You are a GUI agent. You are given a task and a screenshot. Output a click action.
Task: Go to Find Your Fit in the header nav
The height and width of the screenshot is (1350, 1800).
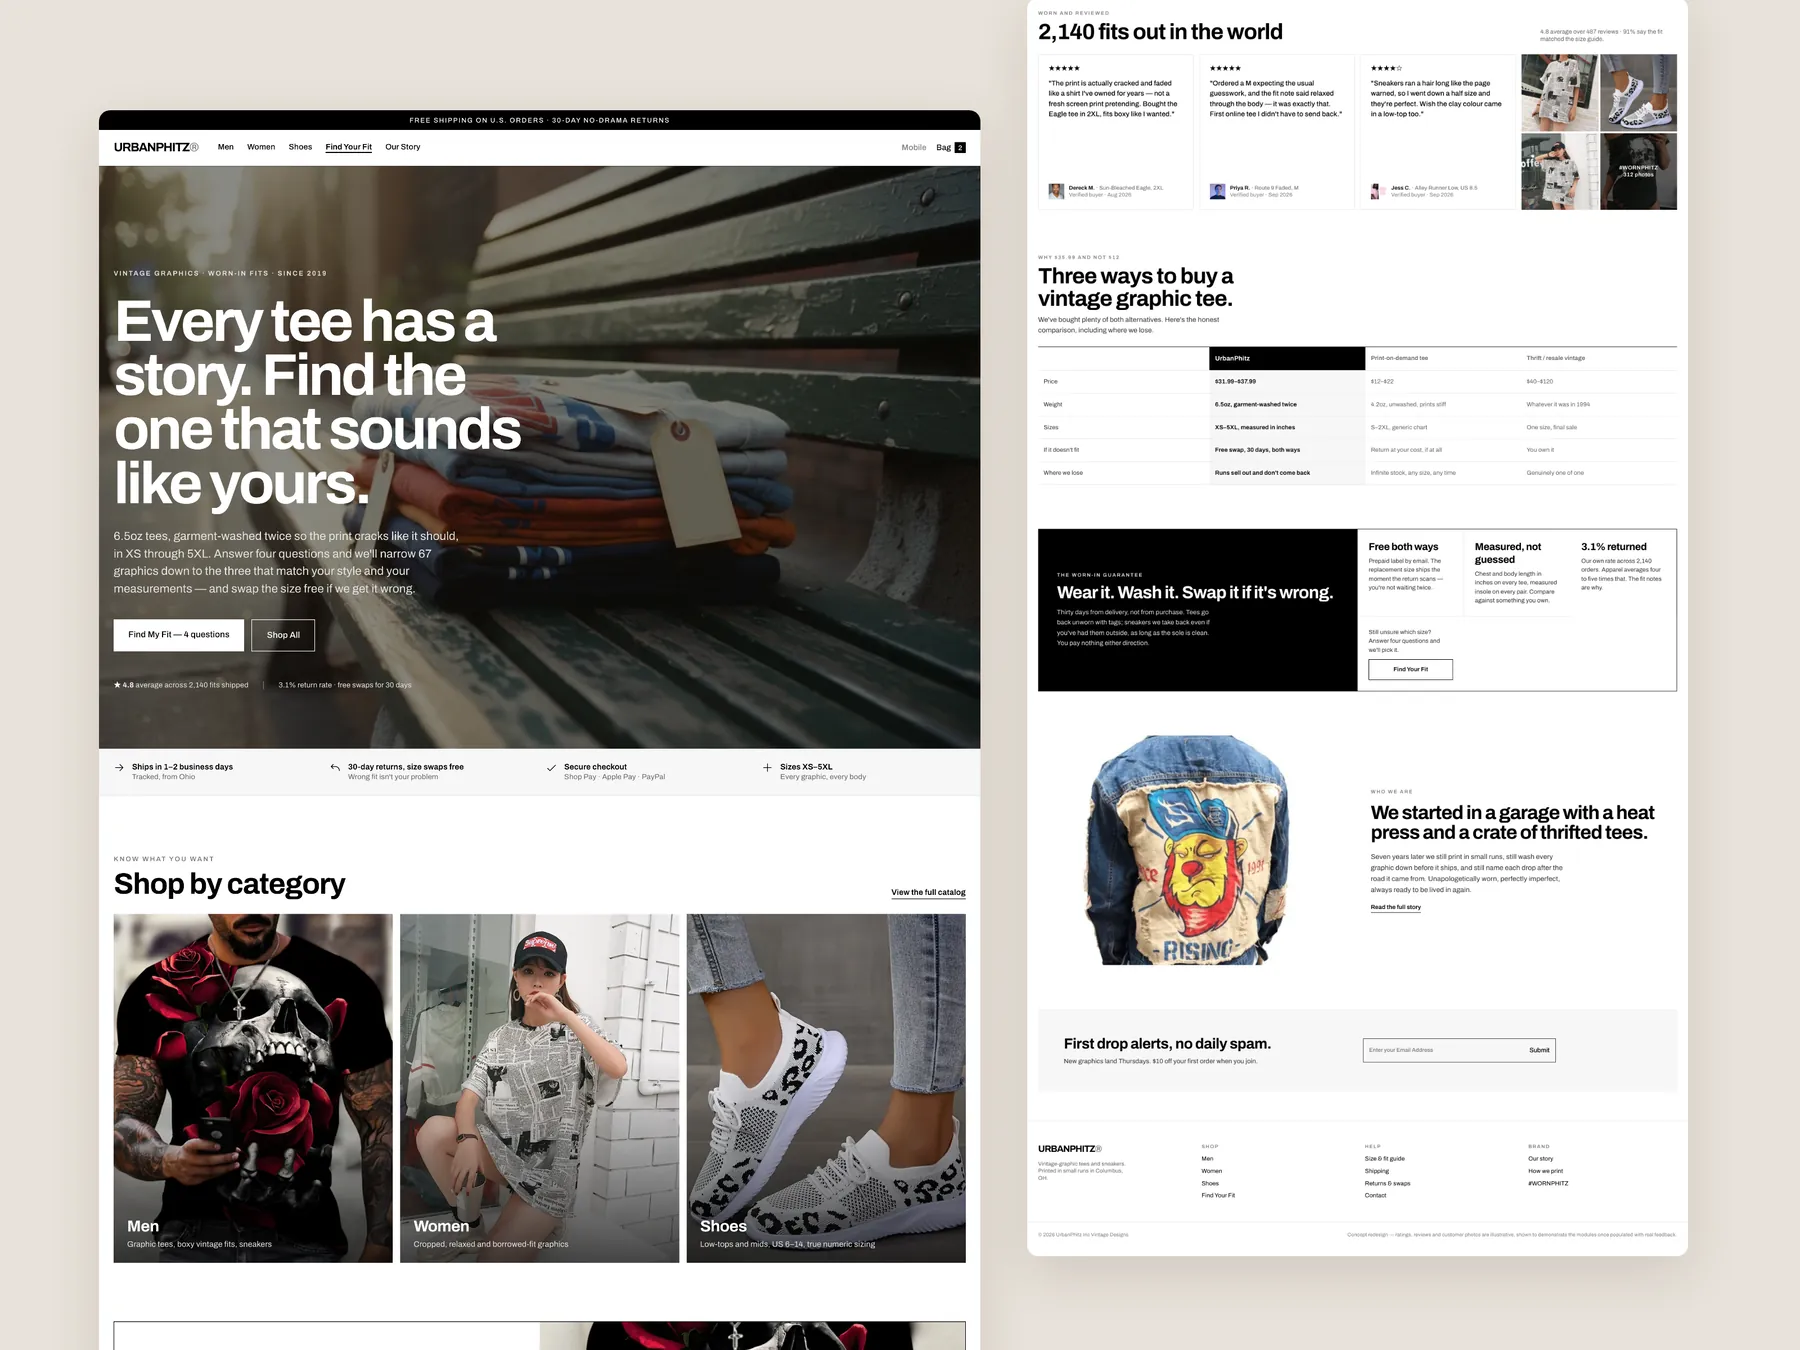[348, 147]
